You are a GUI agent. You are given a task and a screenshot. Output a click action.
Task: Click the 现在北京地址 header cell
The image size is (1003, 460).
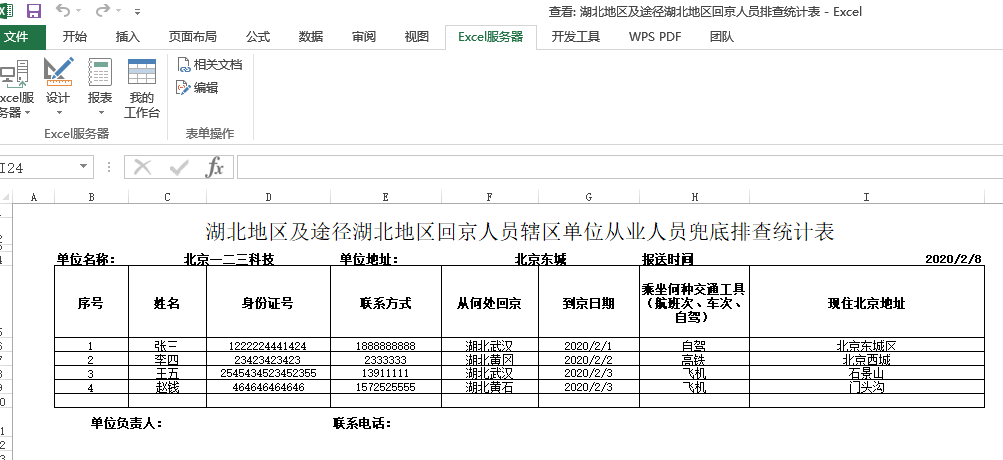[x=867, y=302]
